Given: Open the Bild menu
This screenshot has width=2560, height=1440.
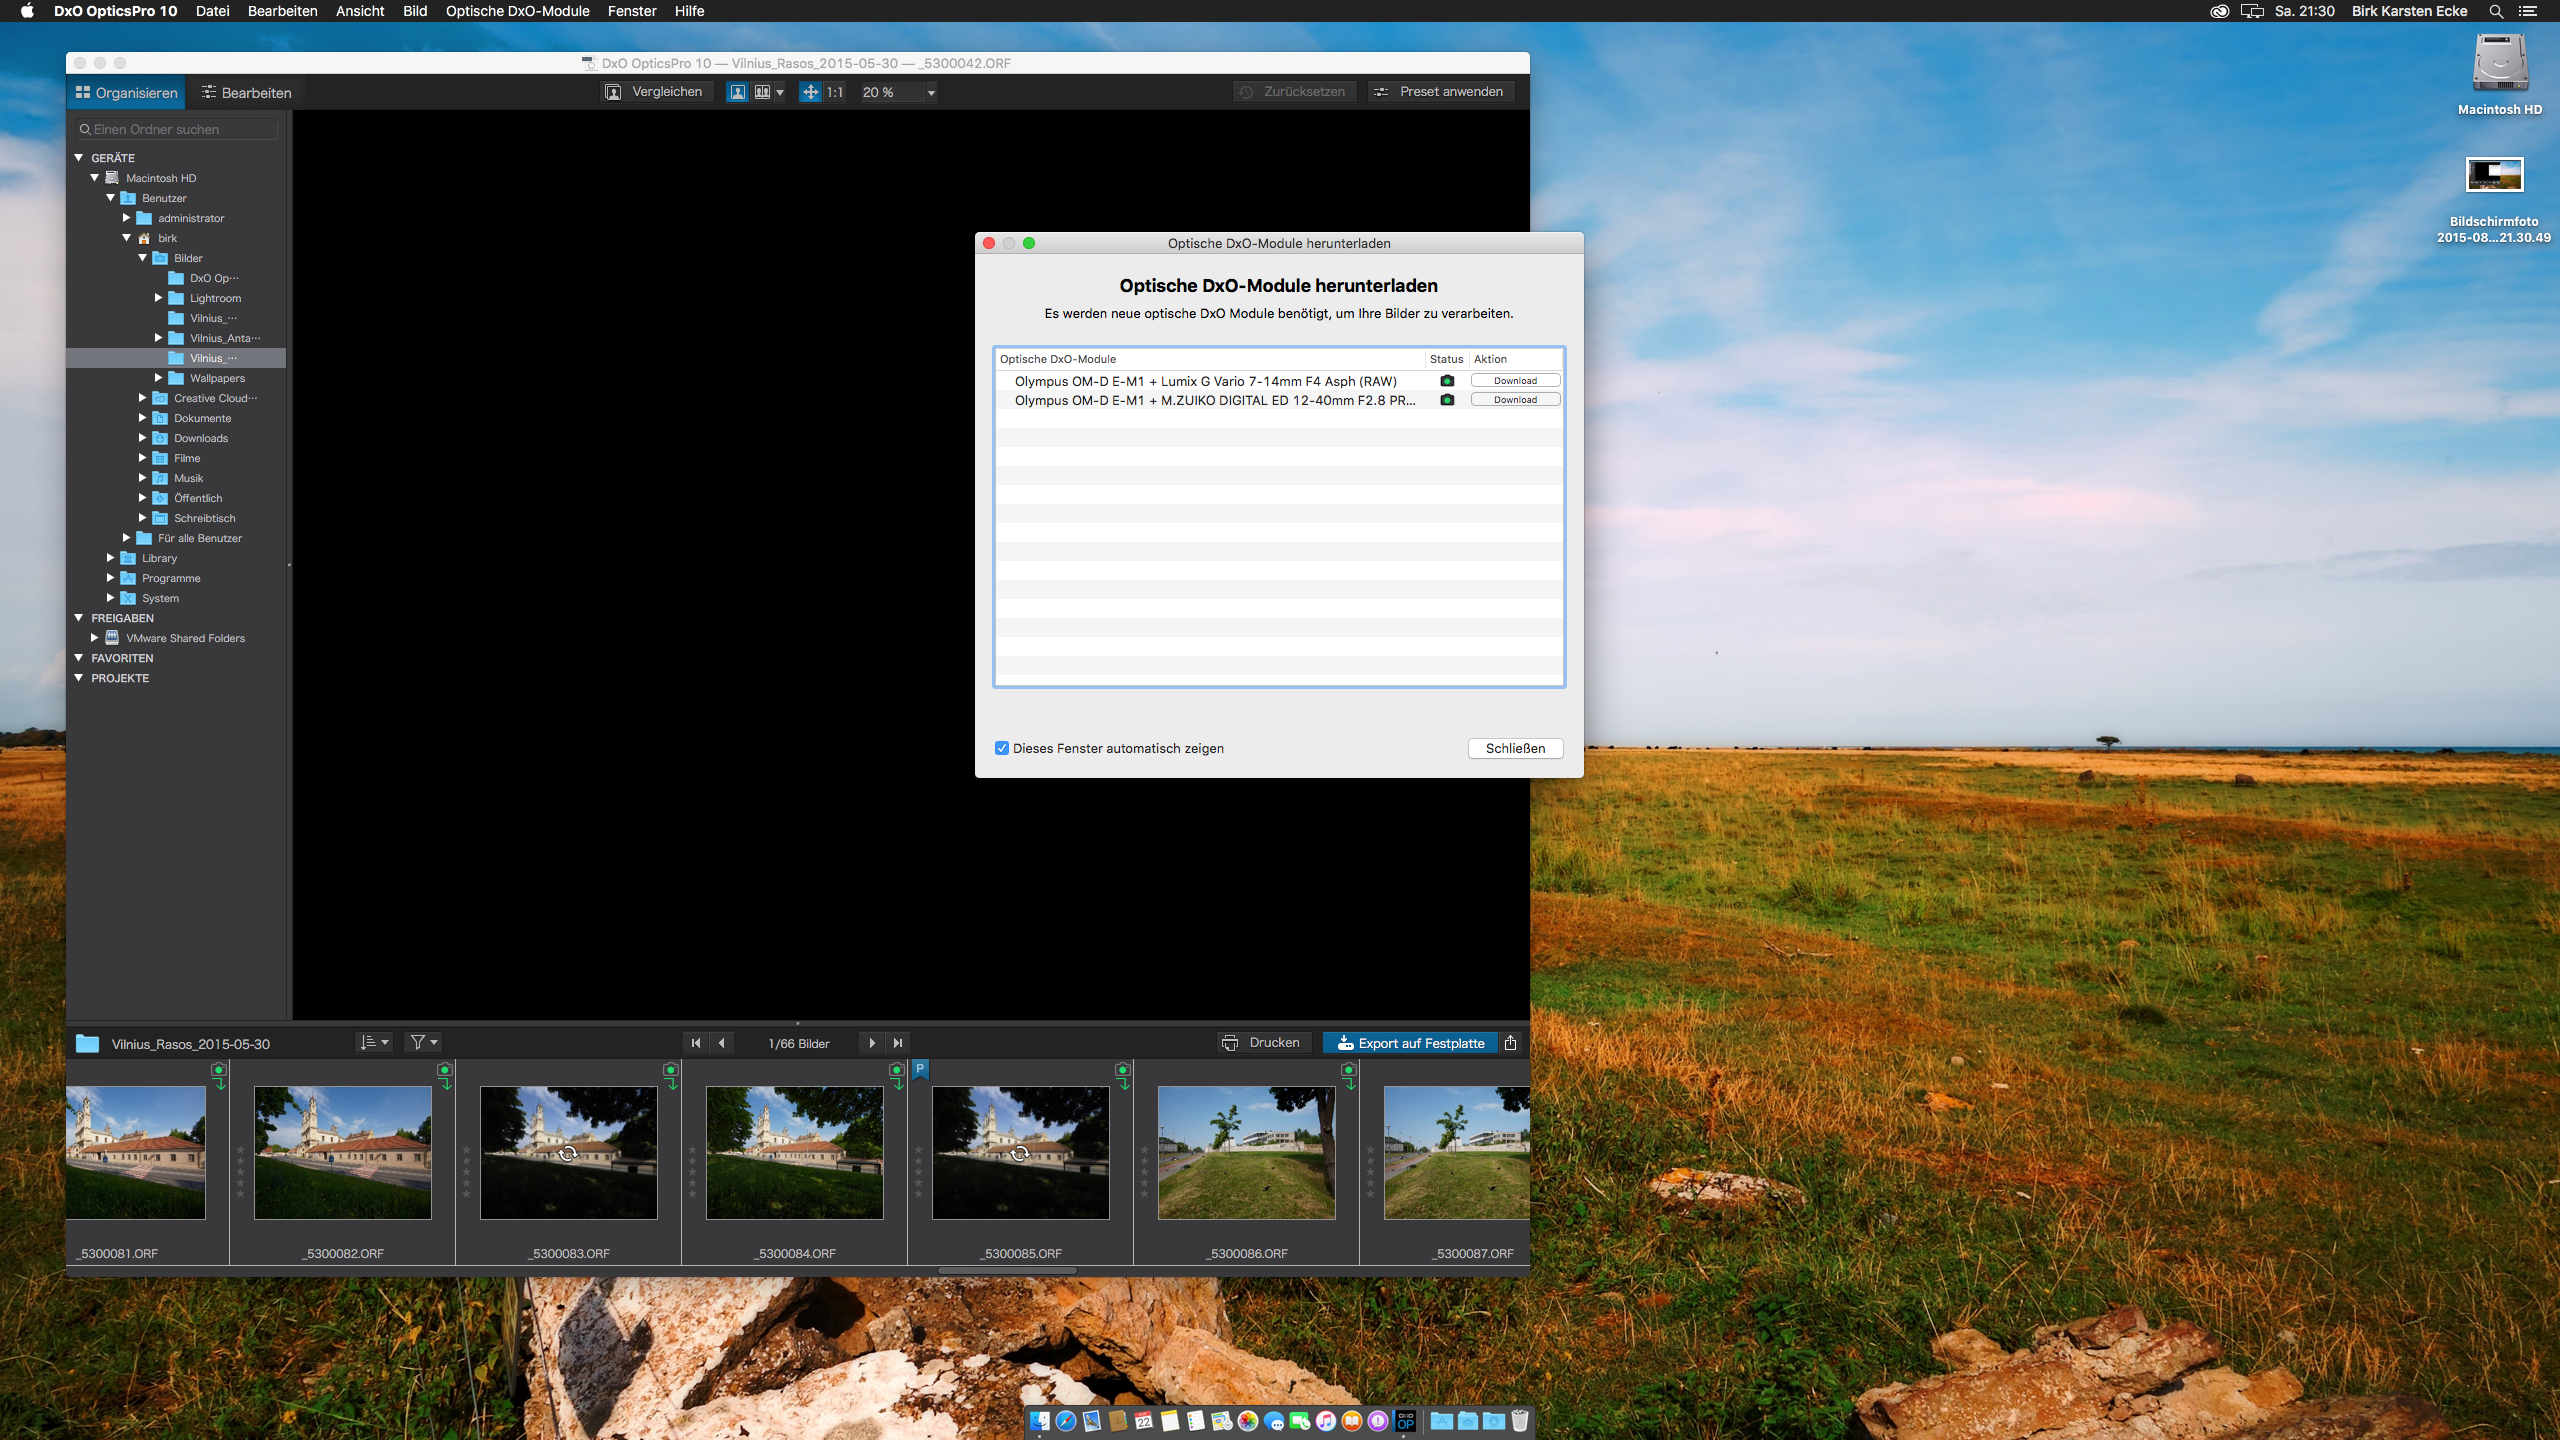Looking at the screenshot, I should point(415,11).
